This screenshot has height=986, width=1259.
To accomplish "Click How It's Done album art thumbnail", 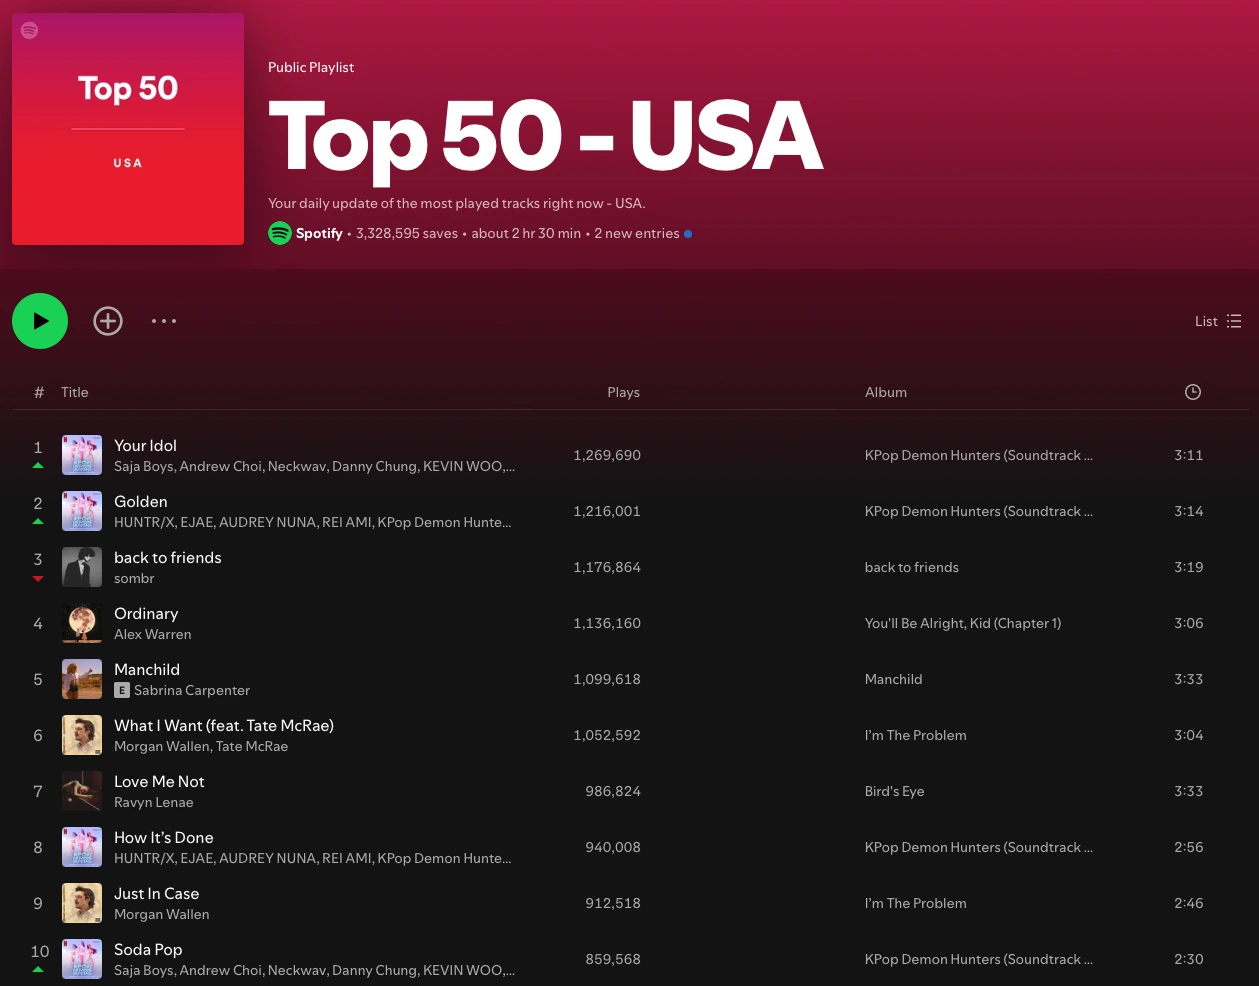I will point(82,847).
